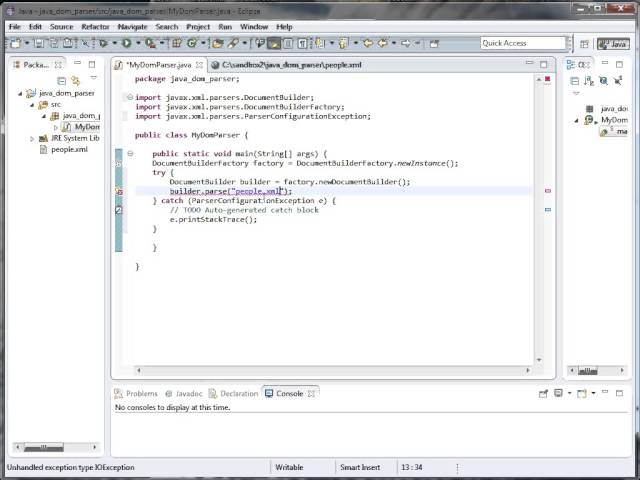Open the Javadoc tab
640x480 pixels.
pyautogui.click(x=184, y=393)
